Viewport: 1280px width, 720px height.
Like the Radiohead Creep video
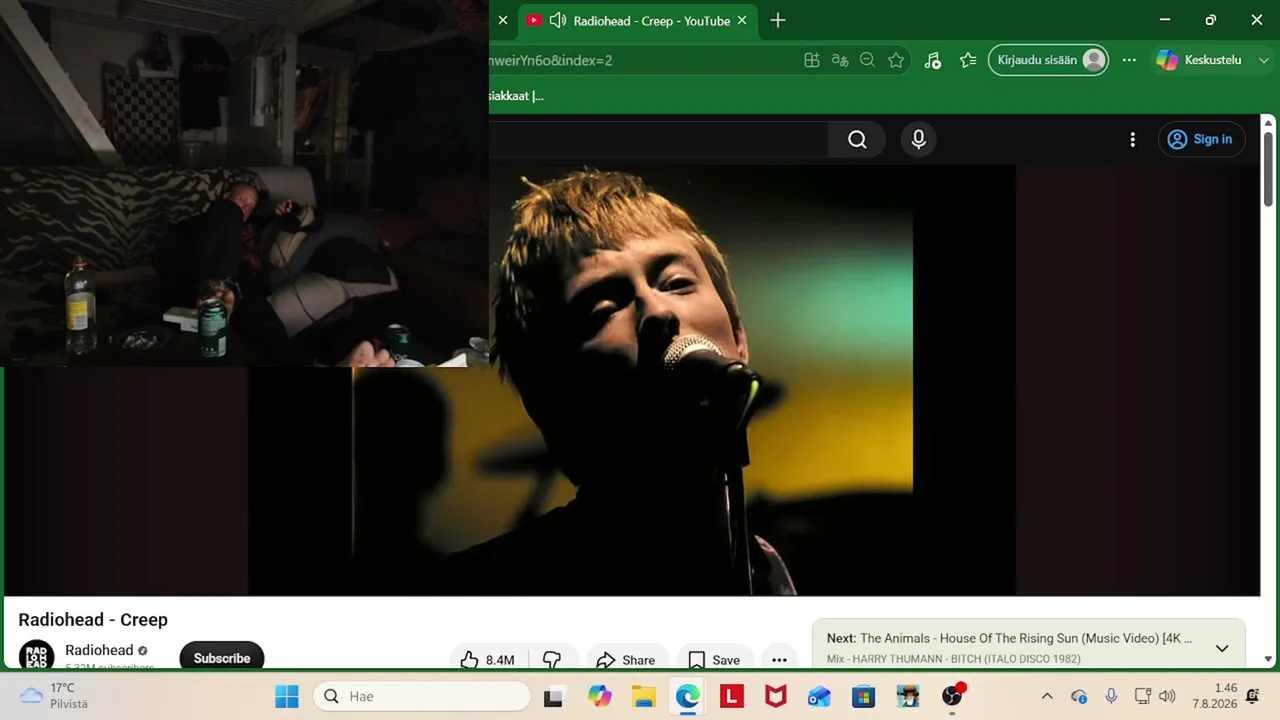tap(488, 660)
